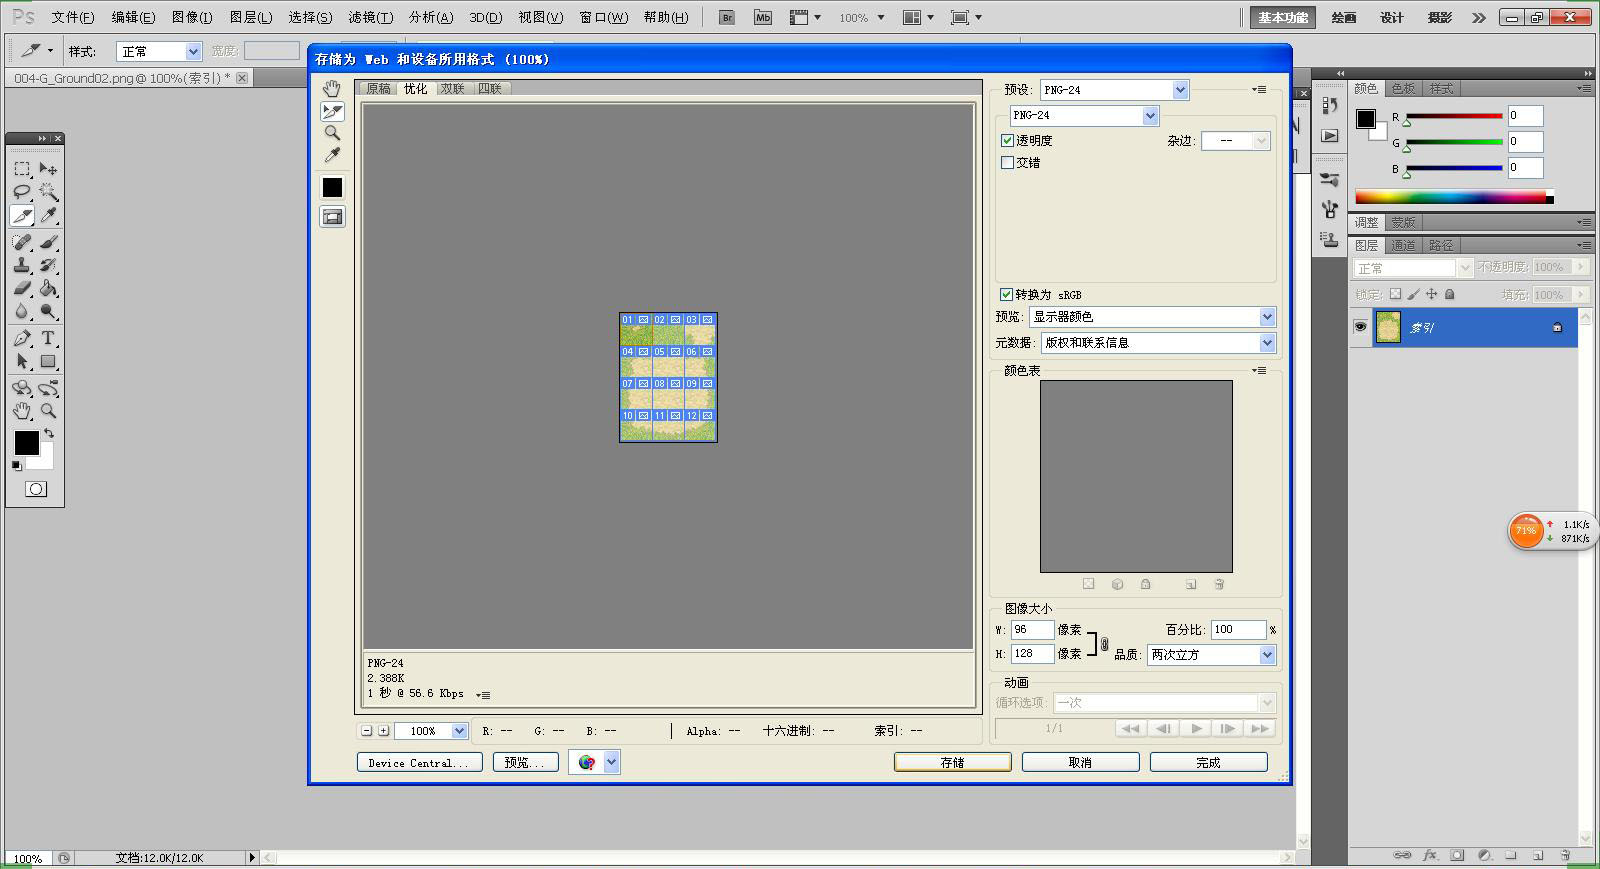The height and width of the screenshot is (869, 1600).
Task: Open the 滤镜(T) menu
Action: point(370,17)
